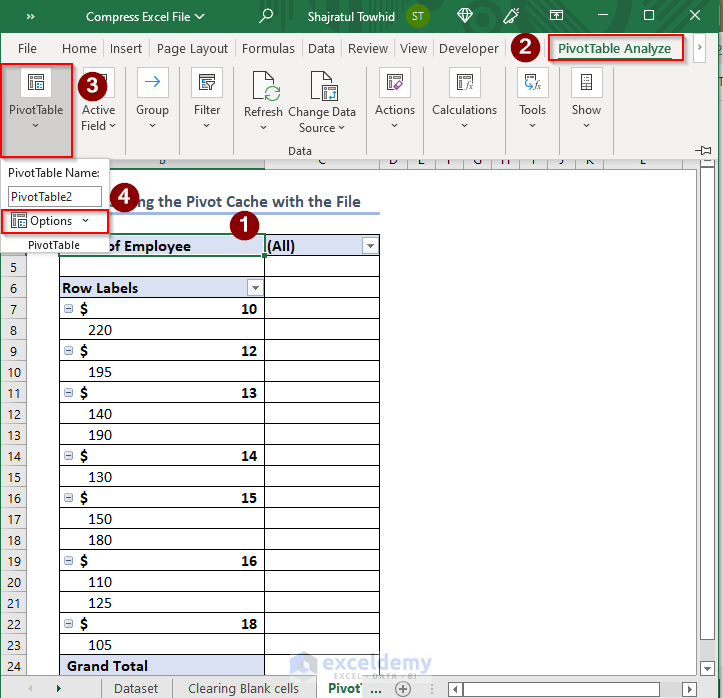Click the diamond premium icon
Screen dimensions: 723x698
(x=465, y=16)
